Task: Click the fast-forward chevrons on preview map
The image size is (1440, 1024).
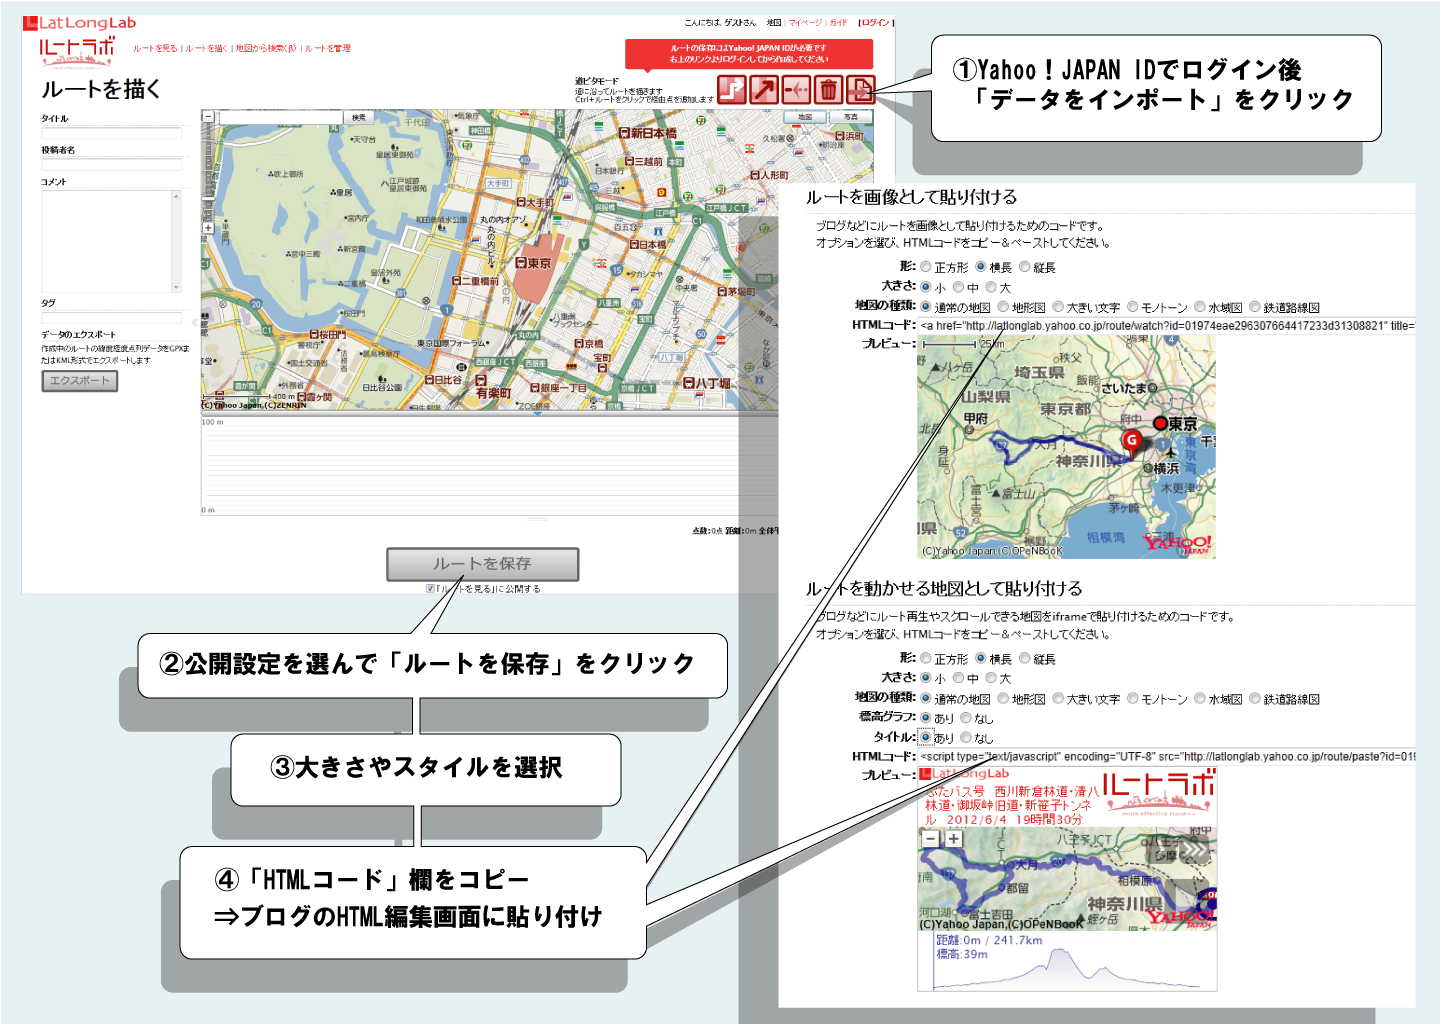Action: pos(1193,851)
